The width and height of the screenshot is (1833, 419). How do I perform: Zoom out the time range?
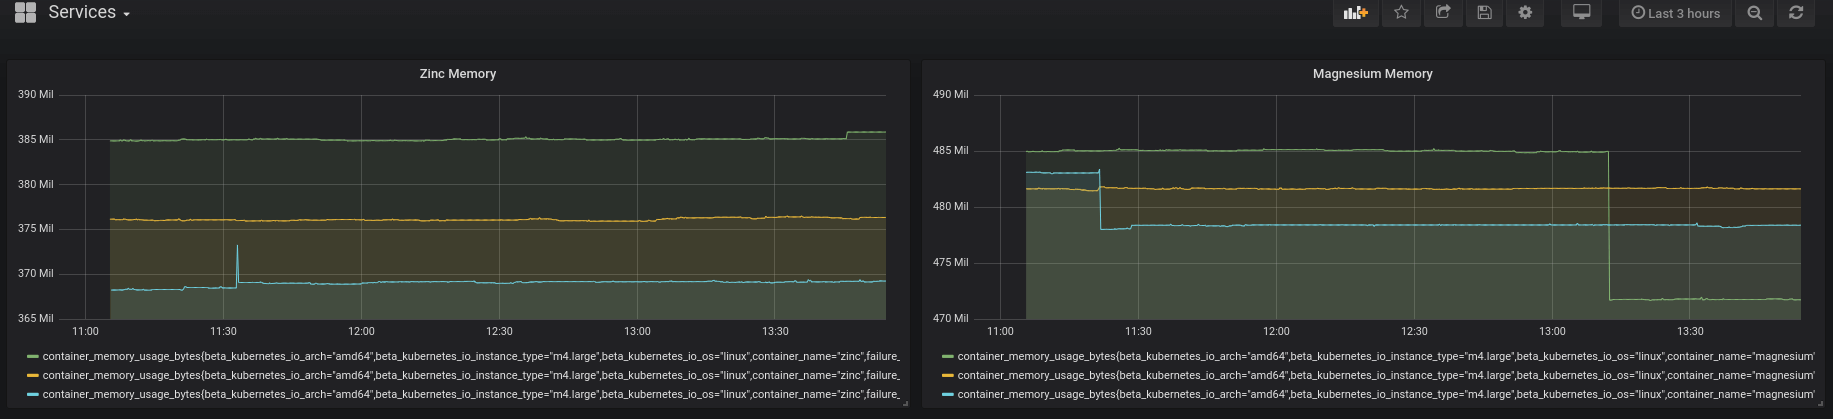(1754, 13)
